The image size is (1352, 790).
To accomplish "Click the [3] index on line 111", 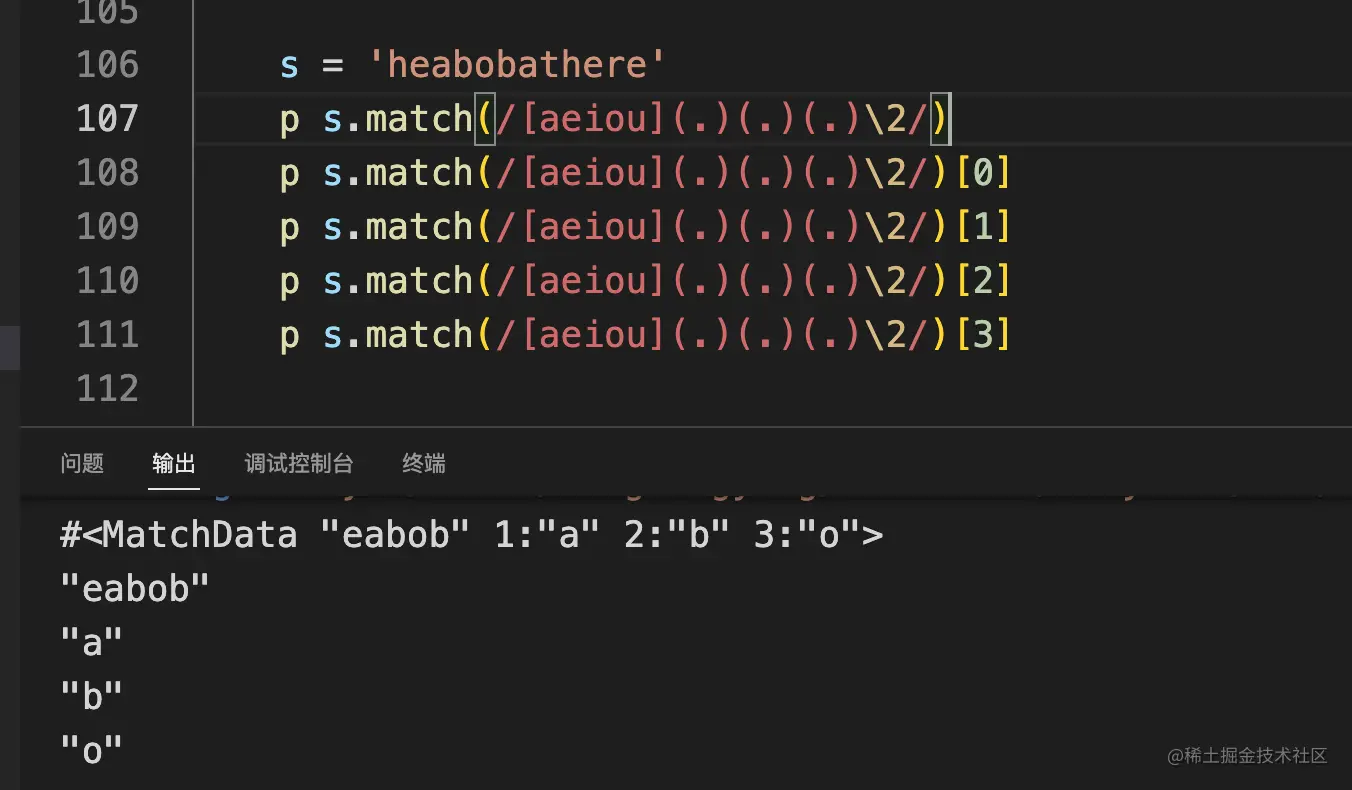I will [x=983, y=334].
